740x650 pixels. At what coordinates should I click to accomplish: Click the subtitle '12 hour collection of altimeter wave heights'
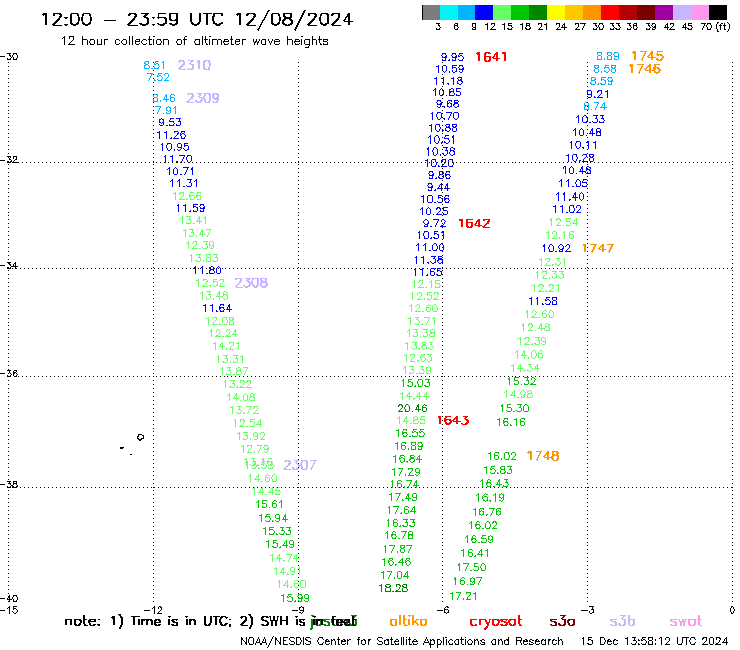[194, 41]
